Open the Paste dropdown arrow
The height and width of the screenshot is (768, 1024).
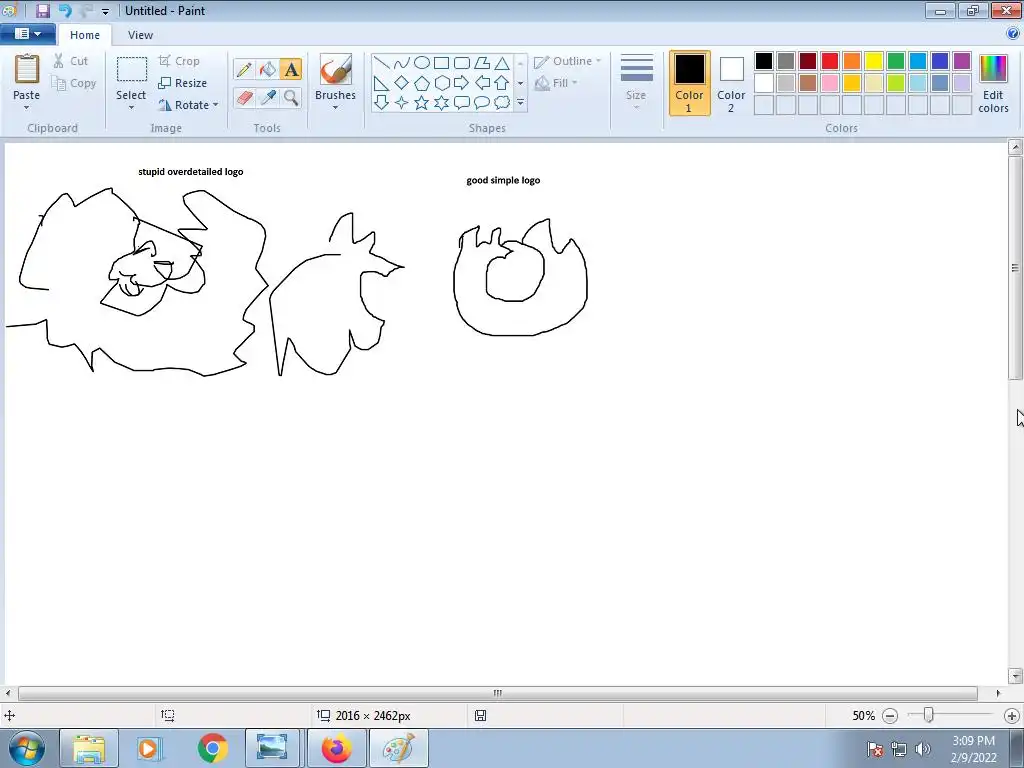pos(26,108)
